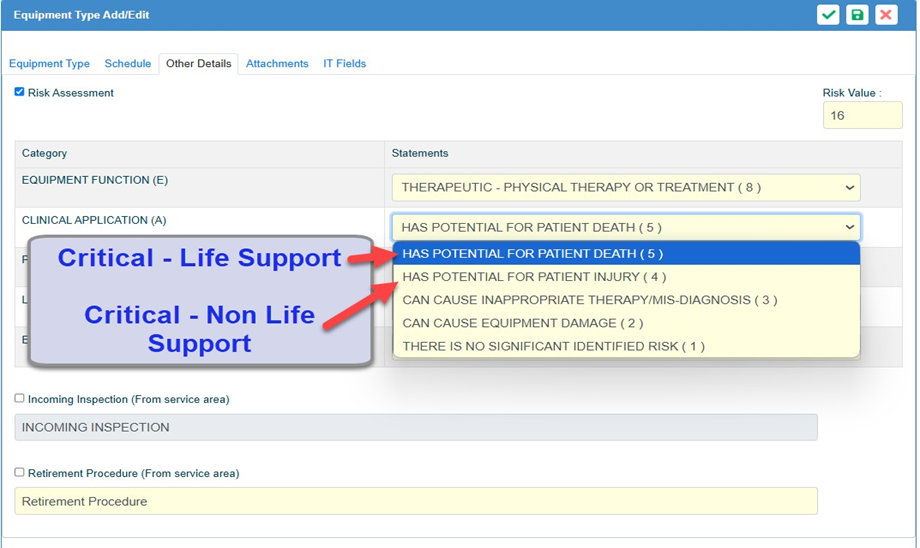
Task: Open the Equipment Function statements dropdown
Action: (x=625, y=187)
